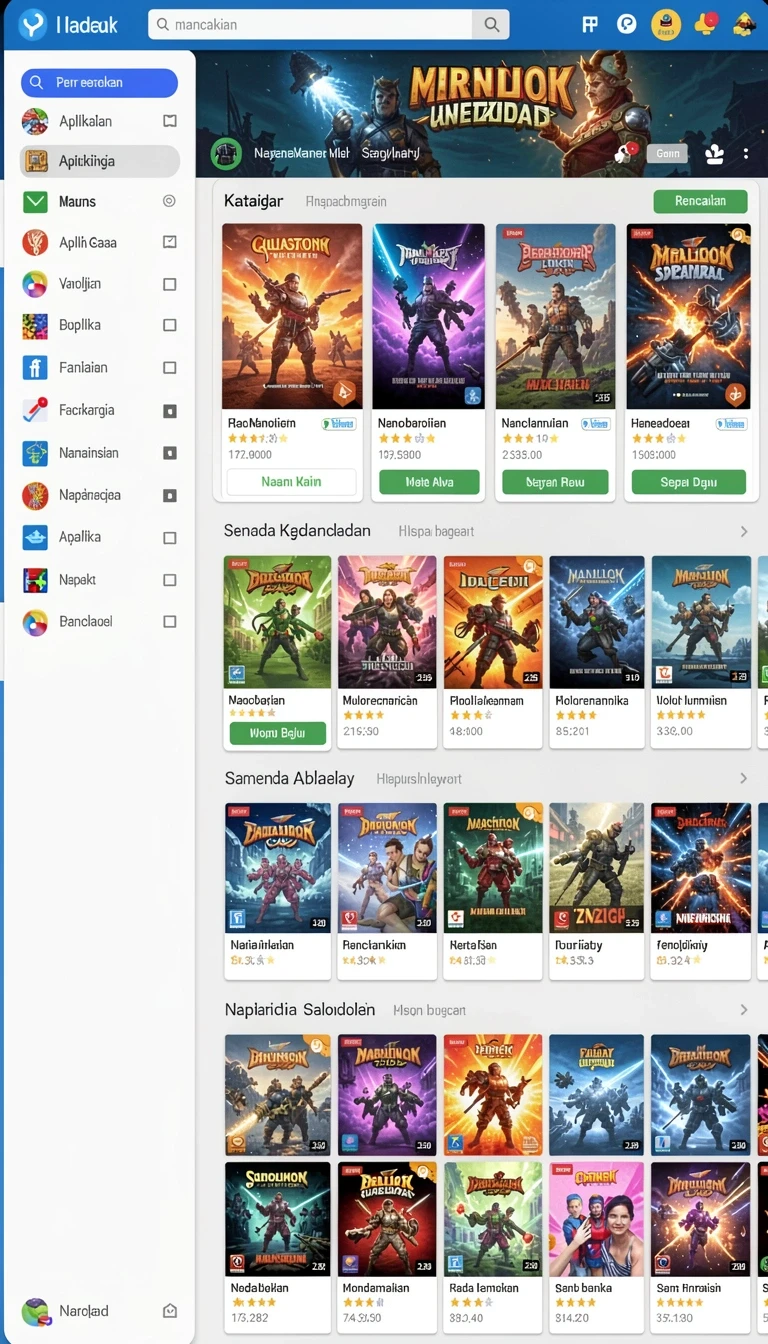Click the green publisher avatar on banner
This screenshot has width=768, height=1344.
pyautogui.click(x=227, y=153)
